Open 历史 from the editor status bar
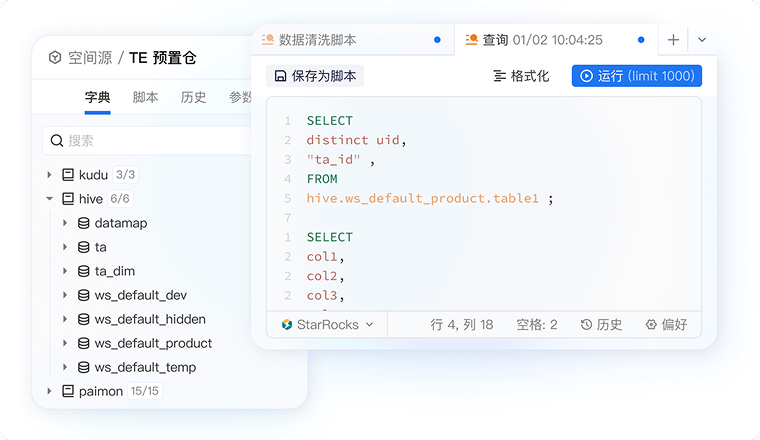 [x=601, y=325]
